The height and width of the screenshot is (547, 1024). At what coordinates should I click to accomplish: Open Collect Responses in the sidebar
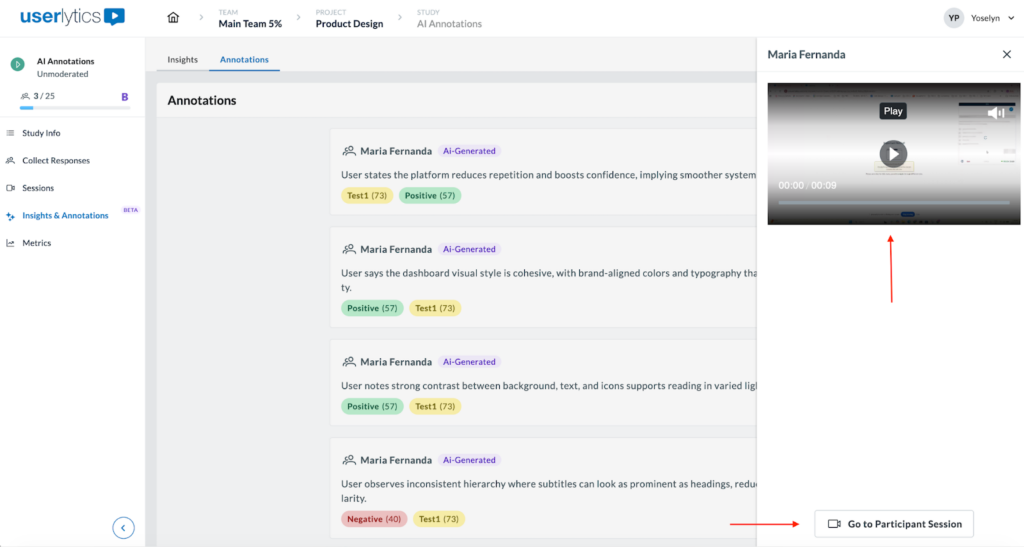coord(55,160)
